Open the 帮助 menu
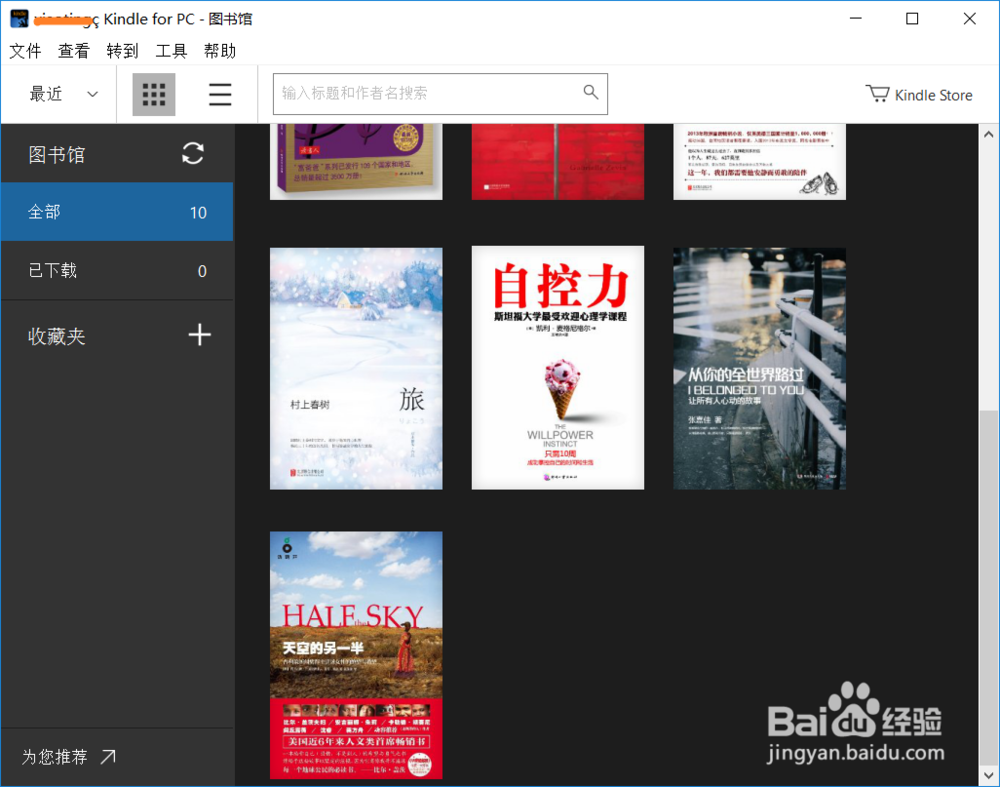This screenshot has height=787, width=1000. (x=220, y=51)
